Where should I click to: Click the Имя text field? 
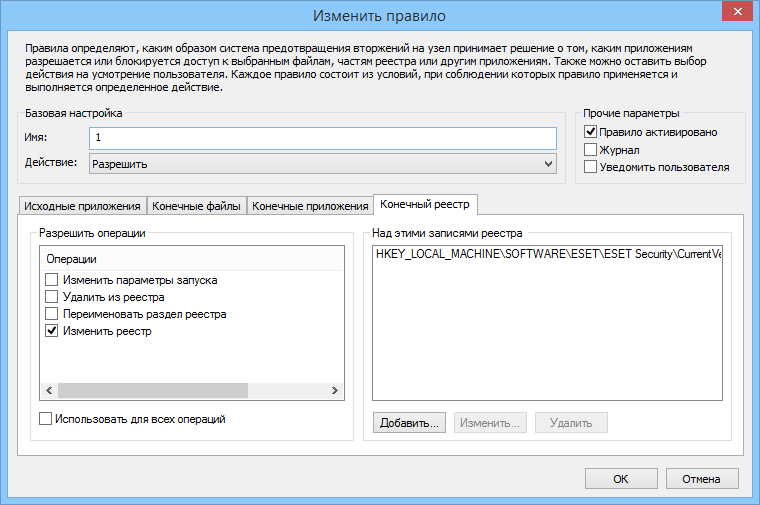[322, 138]
